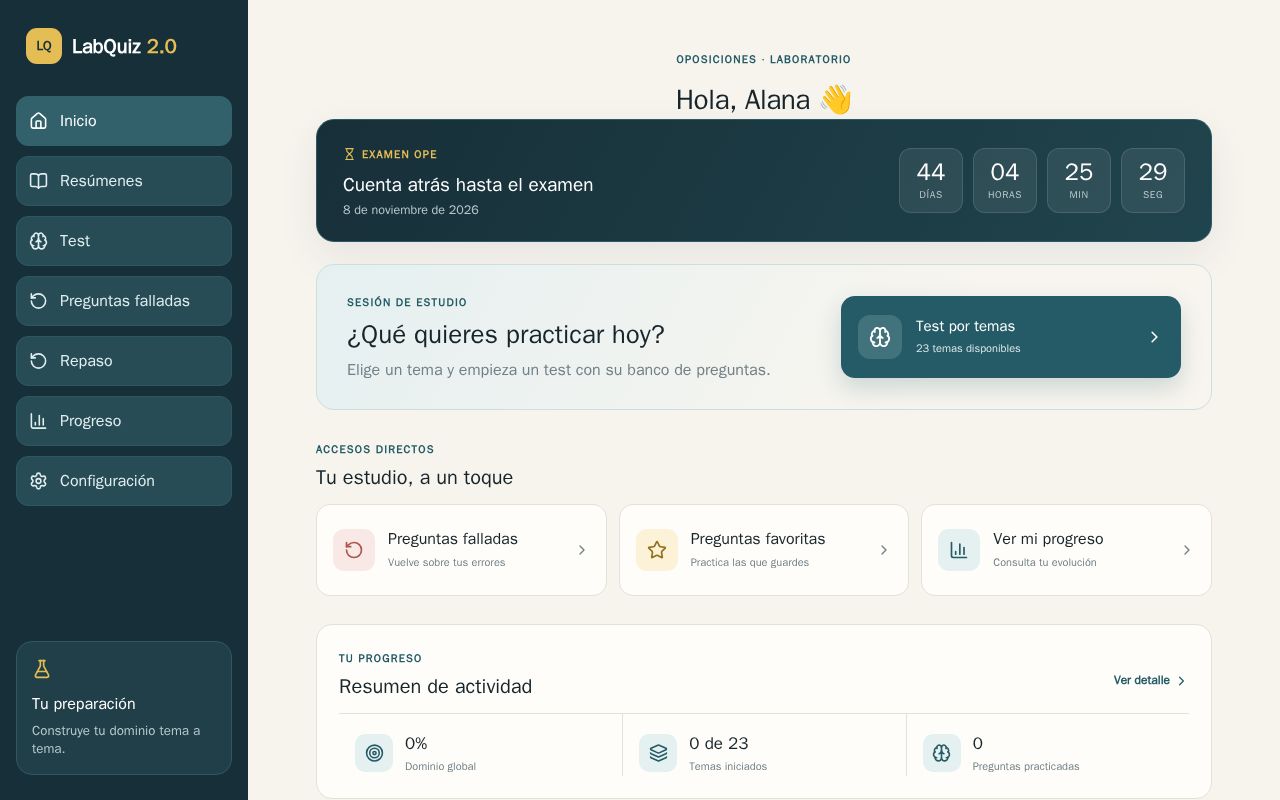This screenshot has height=800, width=1280.
Task: Open Configuración in the sidebar
Action: click(124, 481)
